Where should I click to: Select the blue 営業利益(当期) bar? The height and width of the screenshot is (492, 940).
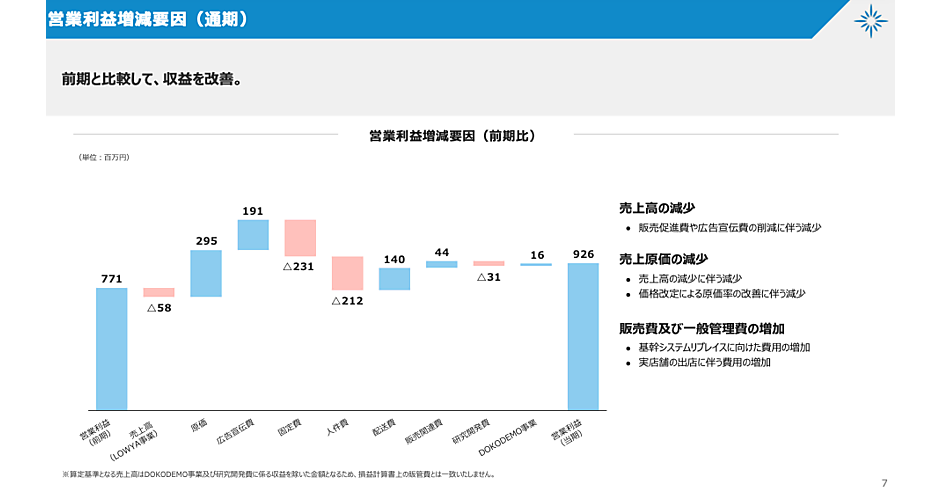583,337
